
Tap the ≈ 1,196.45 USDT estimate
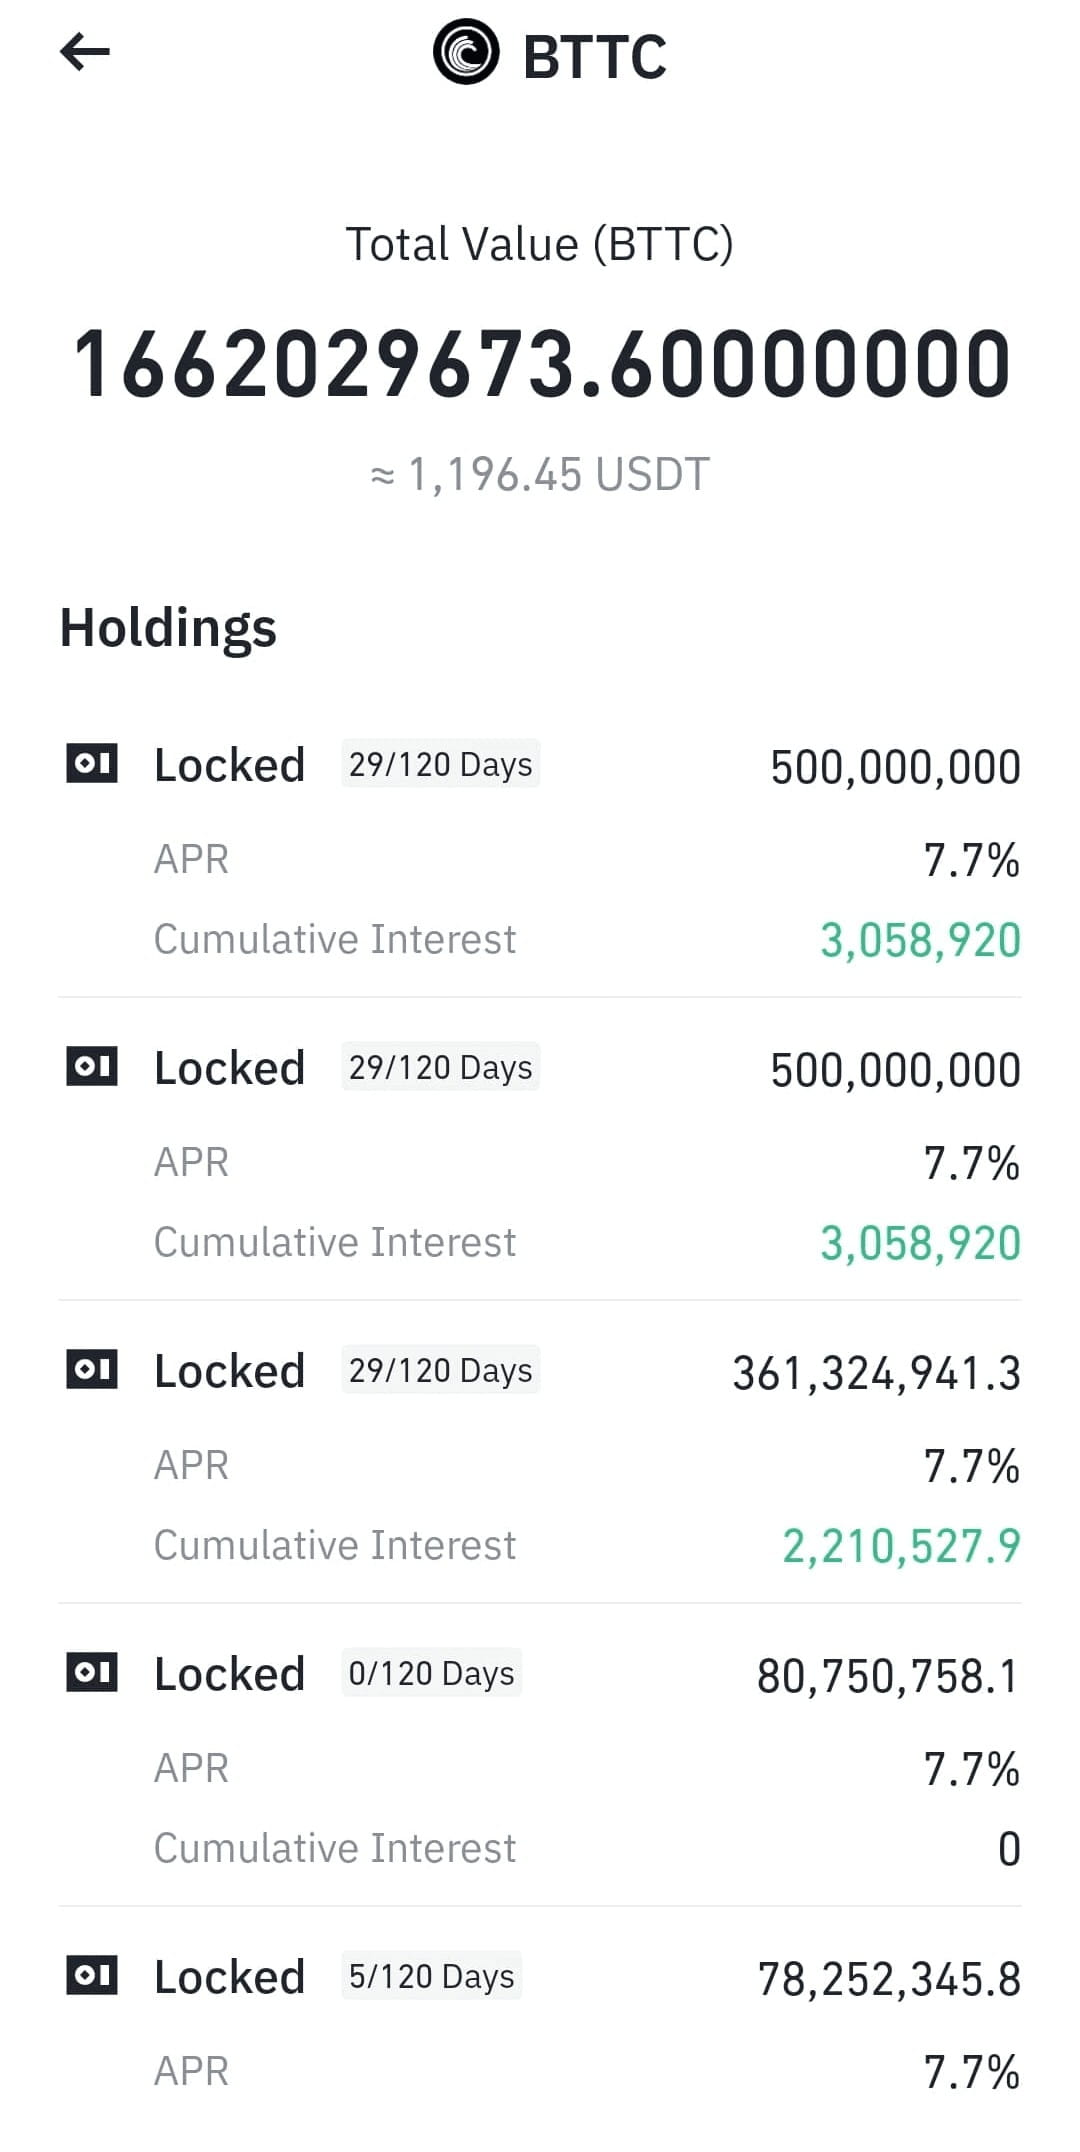(x=540, y=474)
